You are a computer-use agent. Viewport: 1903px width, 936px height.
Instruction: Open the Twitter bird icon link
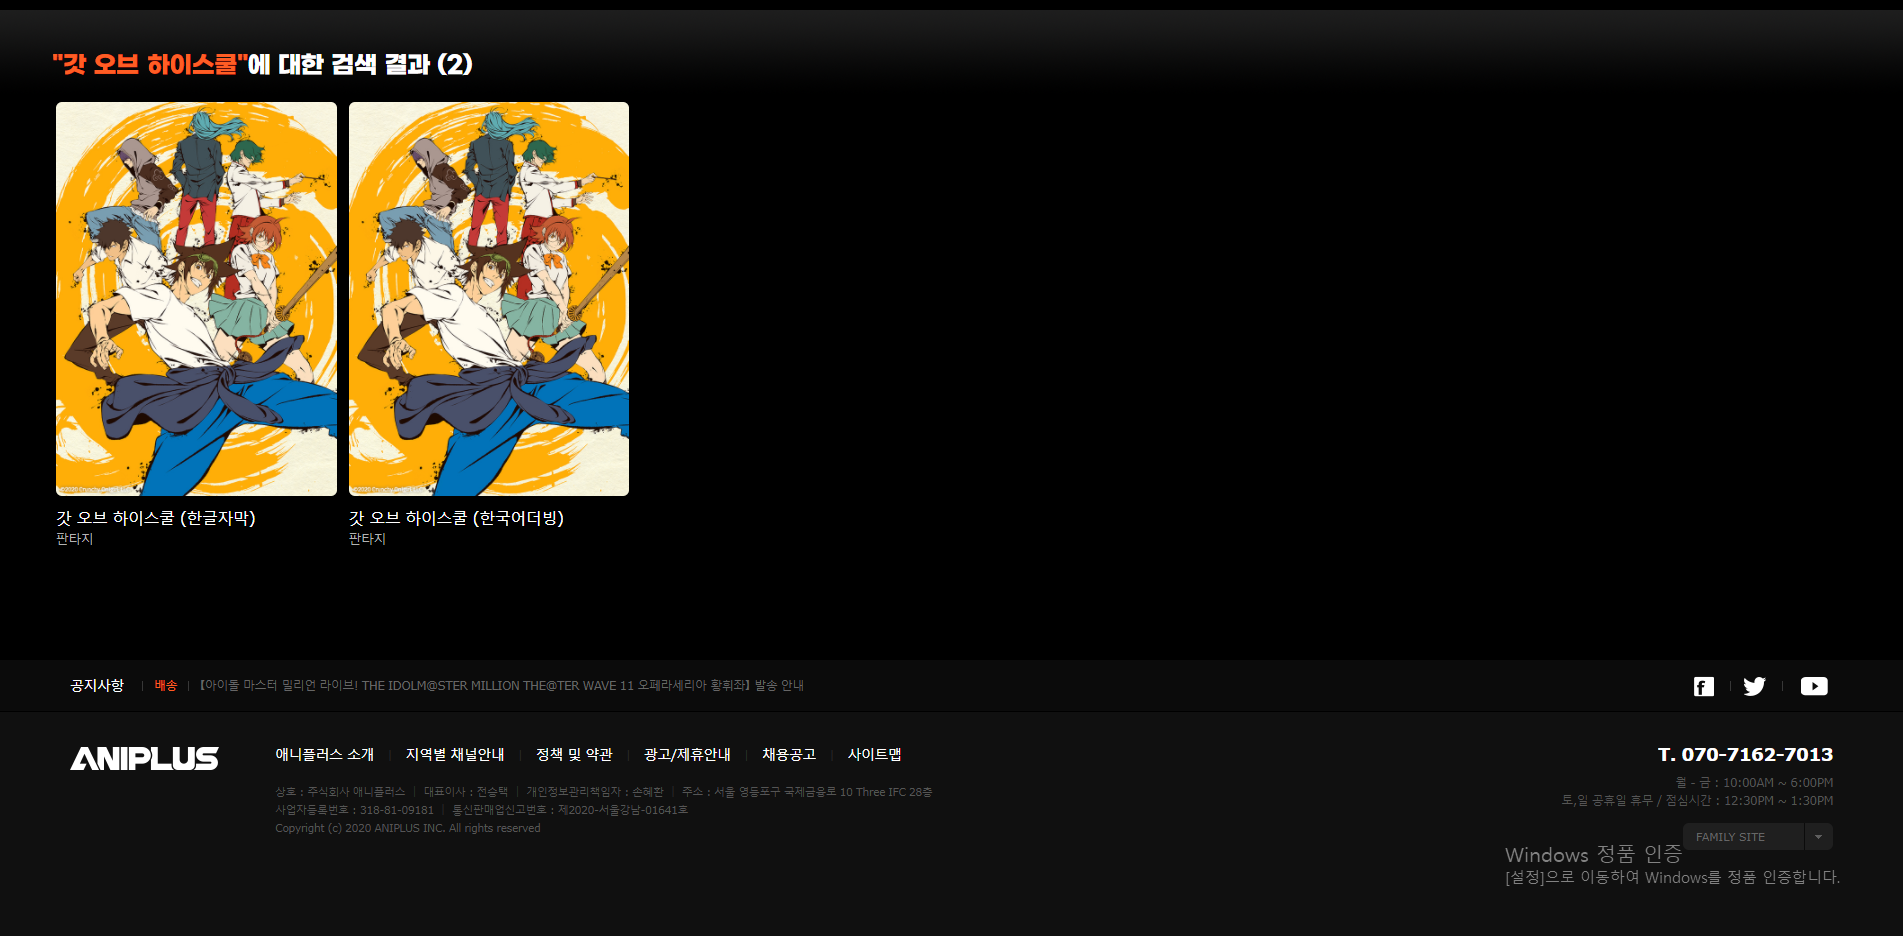click(x=1754, y=686)
